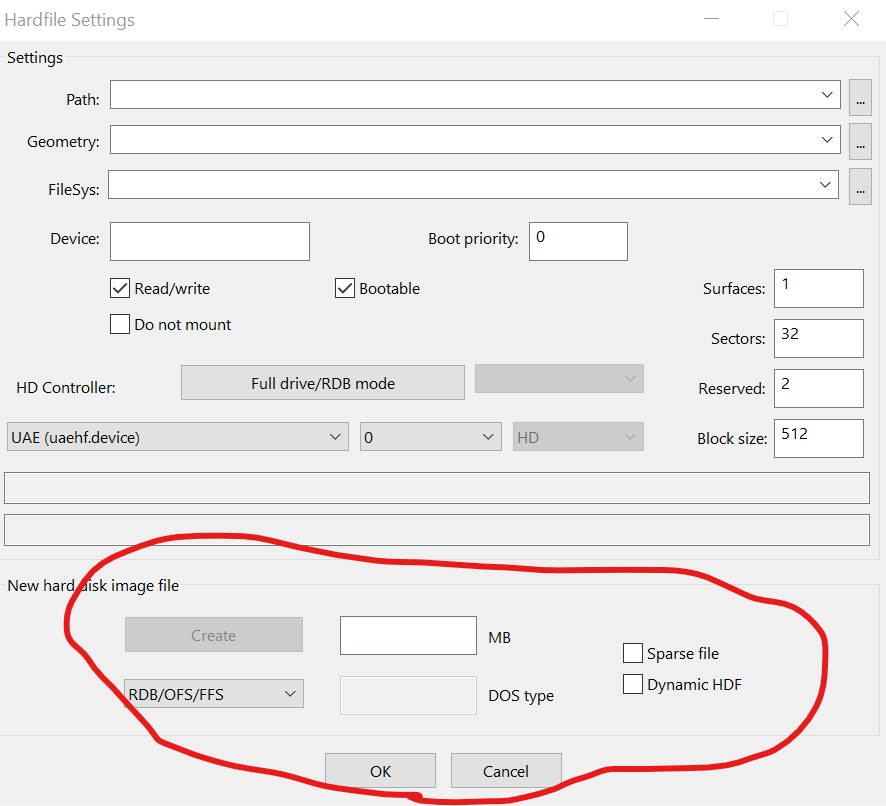
Task: Expand the Path dropdown list
Action: [827, 94]
